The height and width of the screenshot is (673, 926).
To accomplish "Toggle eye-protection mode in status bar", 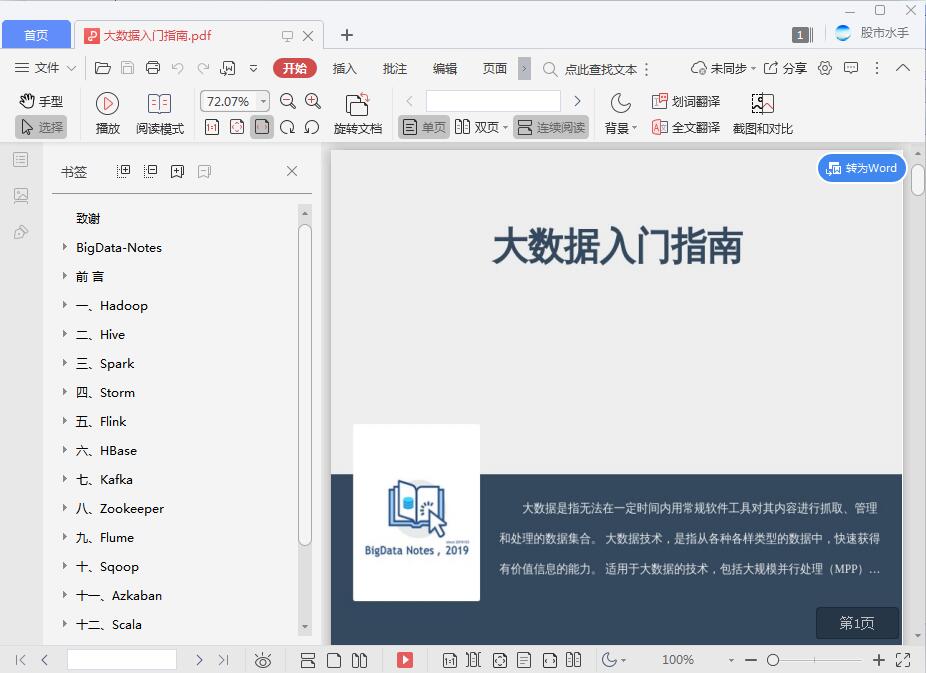I will pos(263,660).
